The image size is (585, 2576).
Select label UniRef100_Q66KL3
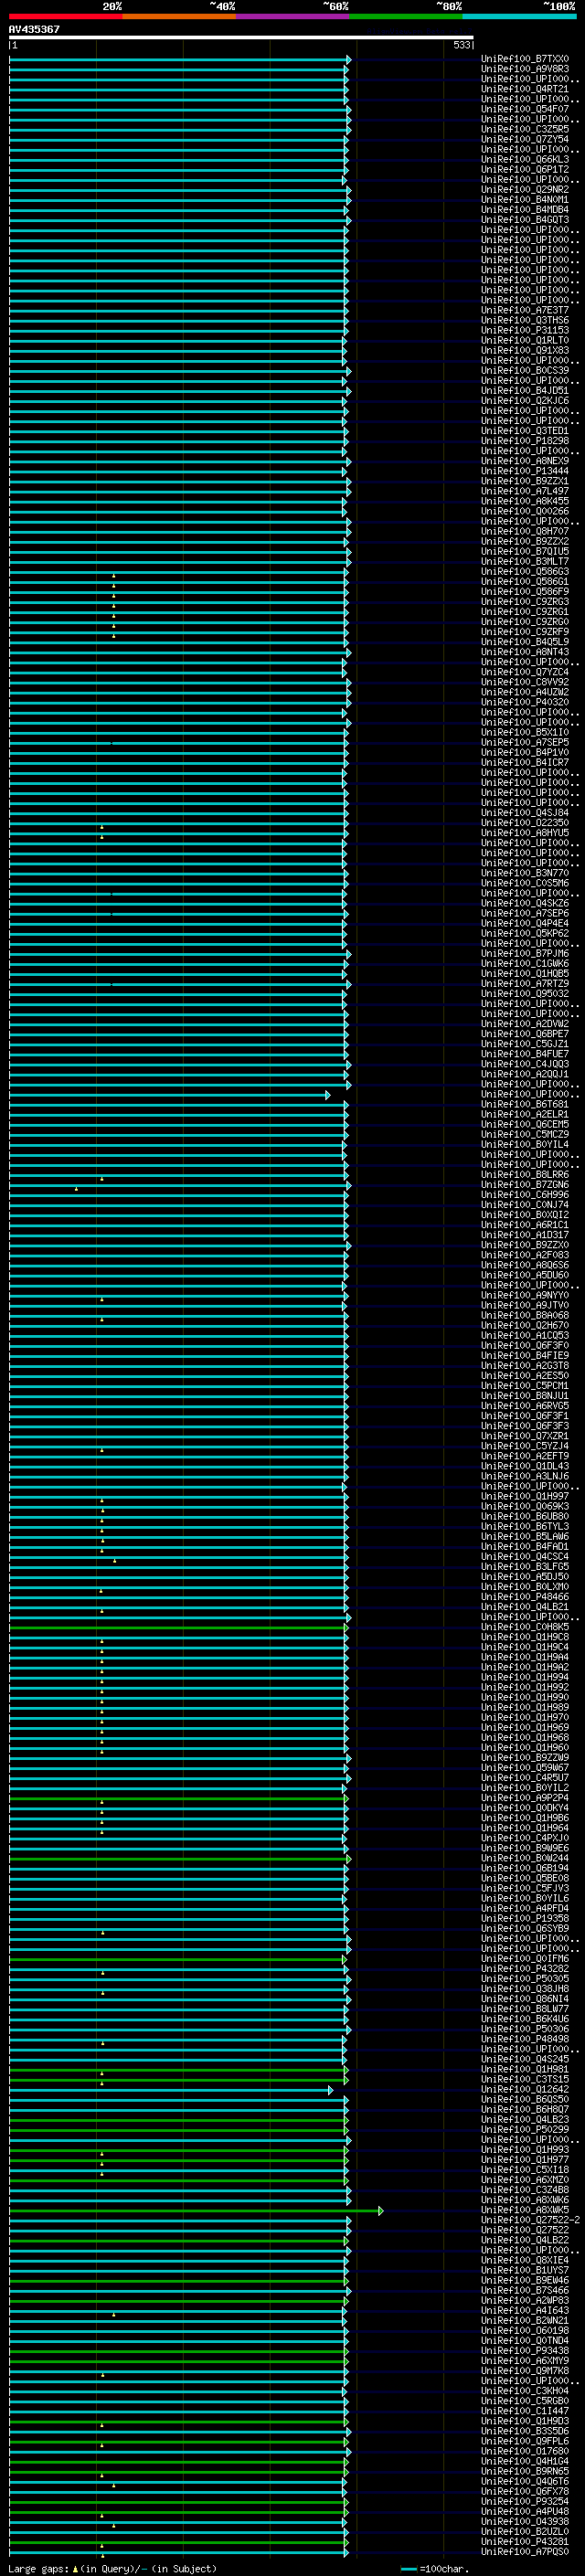pos(525,159)
